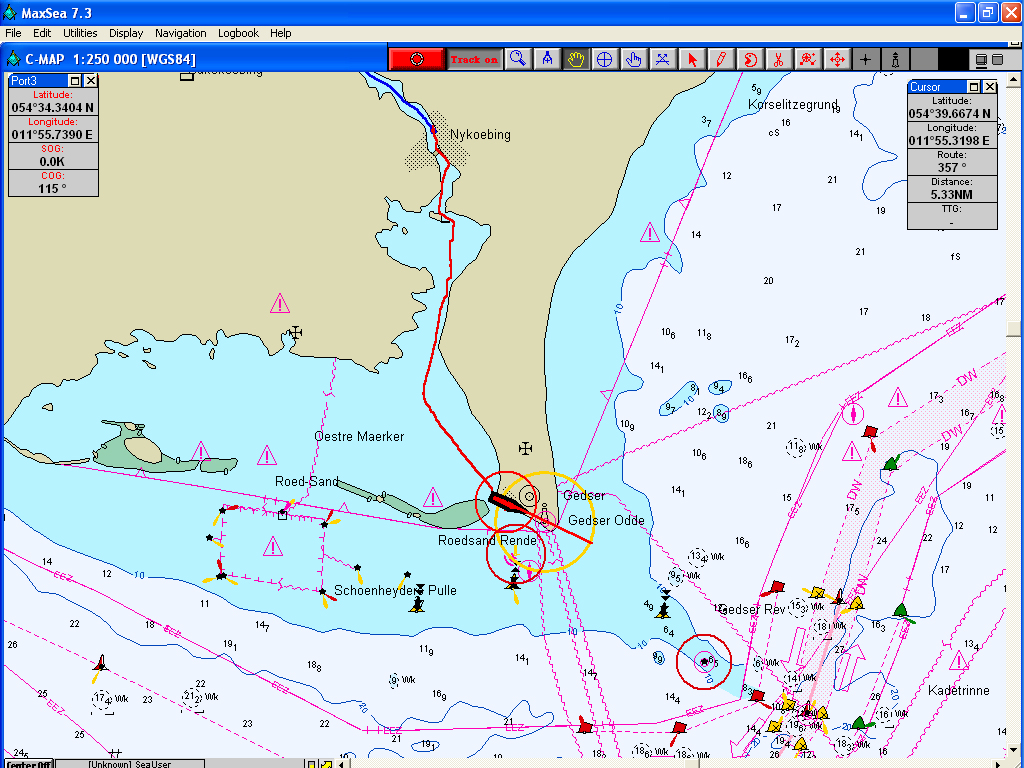This screenshot has width=1024, height=768.
Task: Close the Port3 data panel
Action: [x=91, y=80]
